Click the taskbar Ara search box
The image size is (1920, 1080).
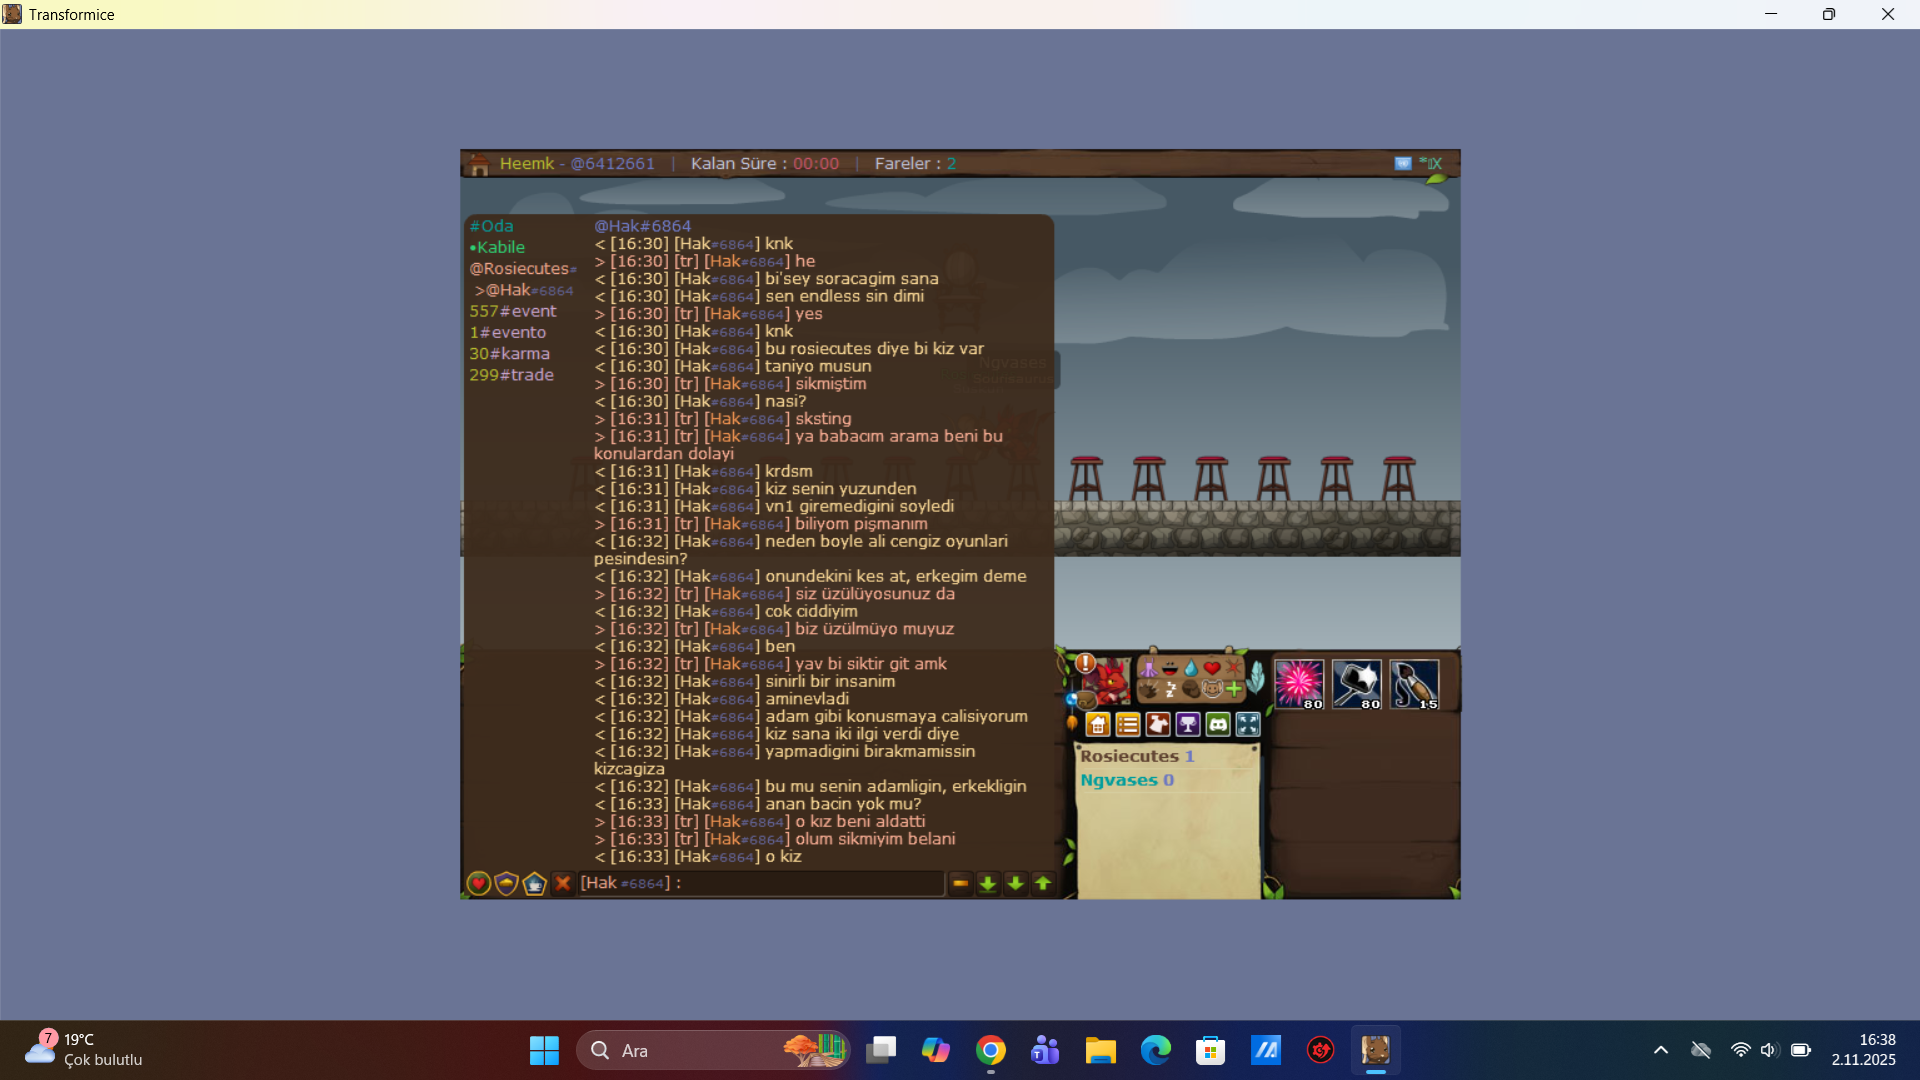pyautogui.click(x=713, y=1051)
